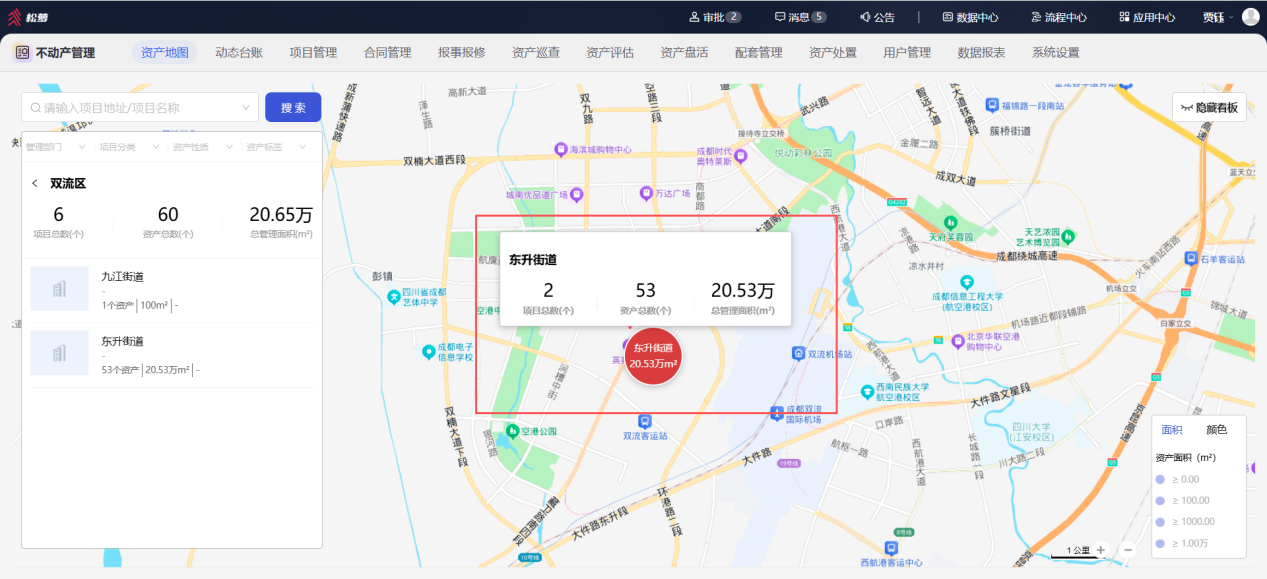
Task: Open the 东升街道 list row
Action: click(172, 355)
